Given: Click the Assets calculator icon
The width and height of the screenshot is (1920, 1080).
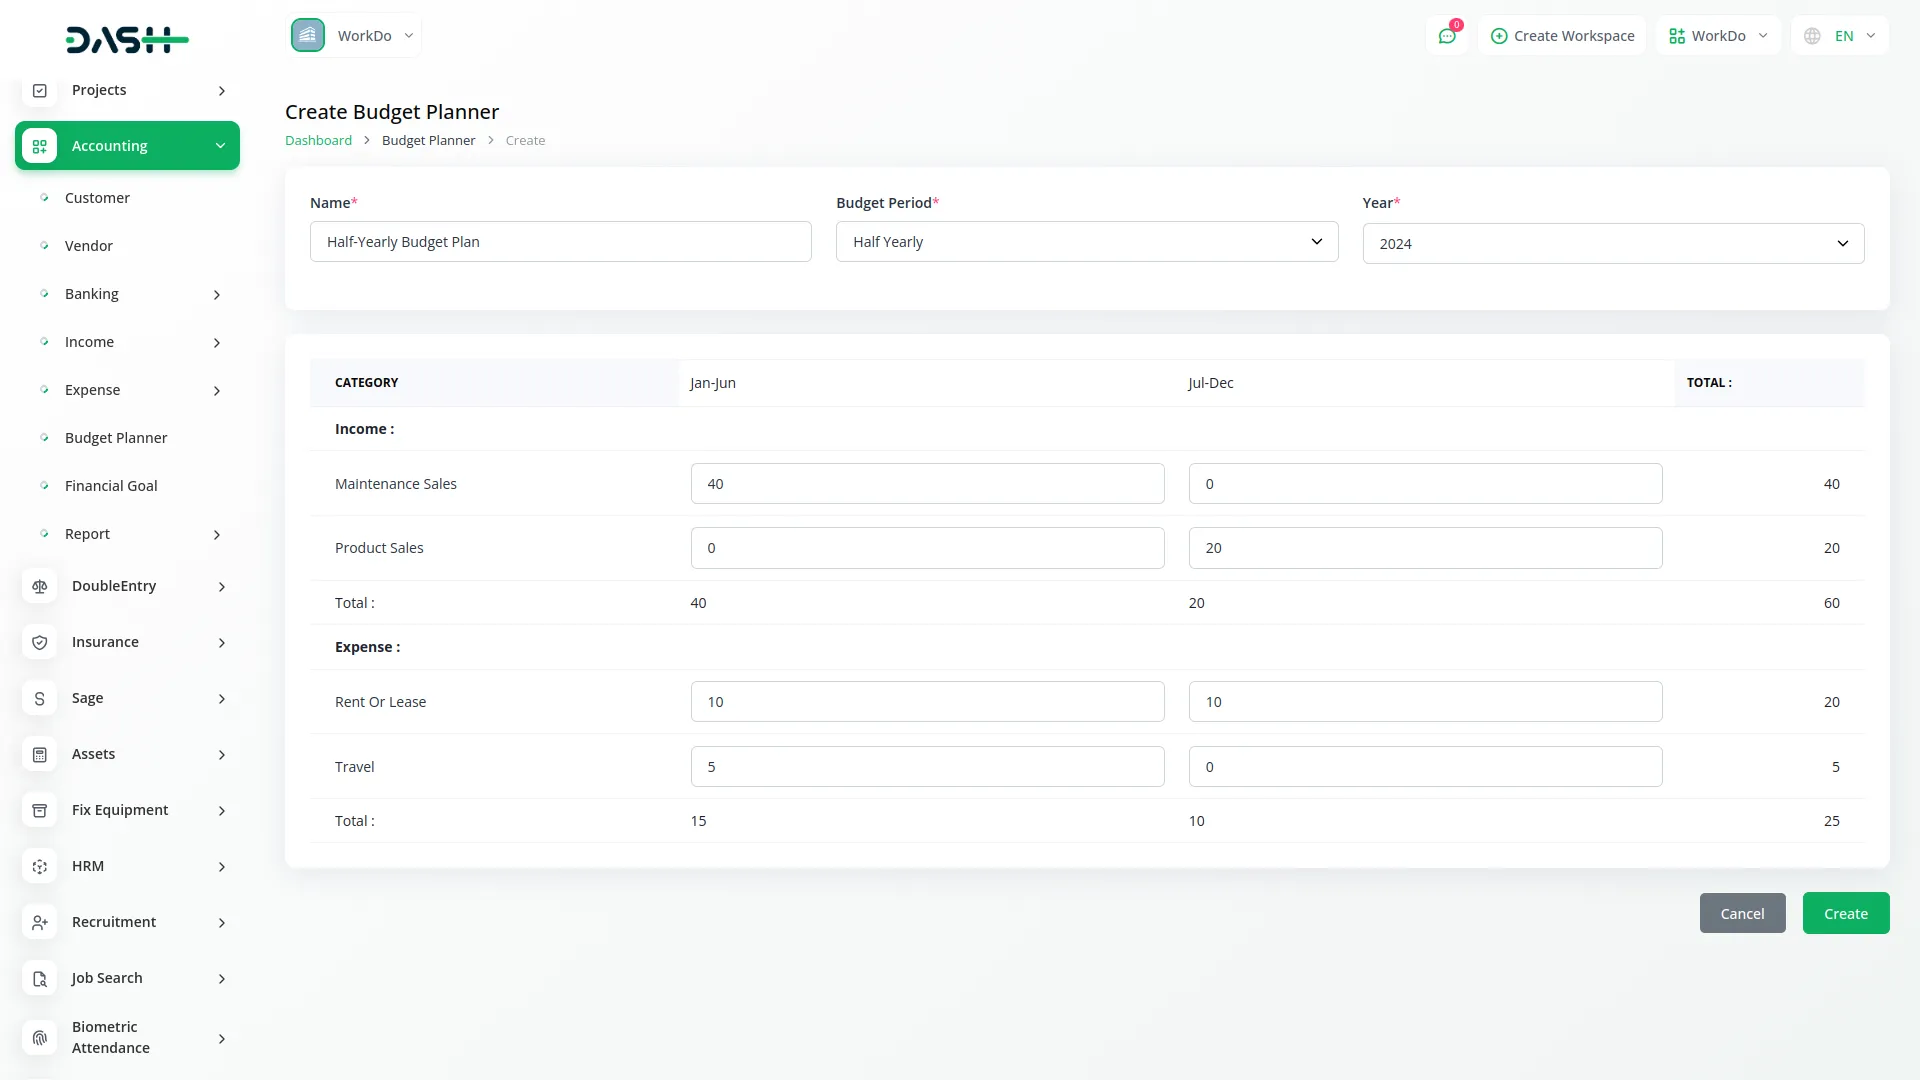Looking at the screenshot, I should pyautogui.click(x=40, y=755).
